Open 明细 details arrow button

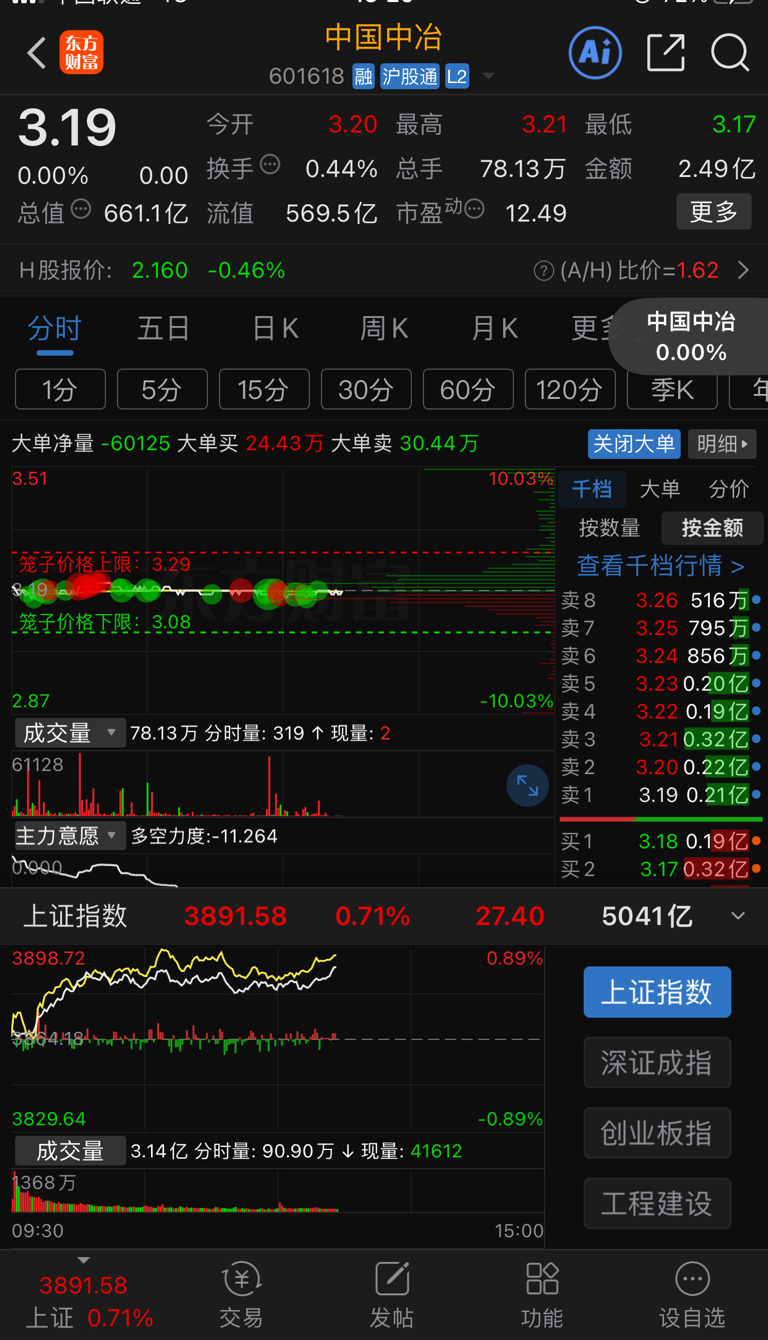tap(722, 443)
